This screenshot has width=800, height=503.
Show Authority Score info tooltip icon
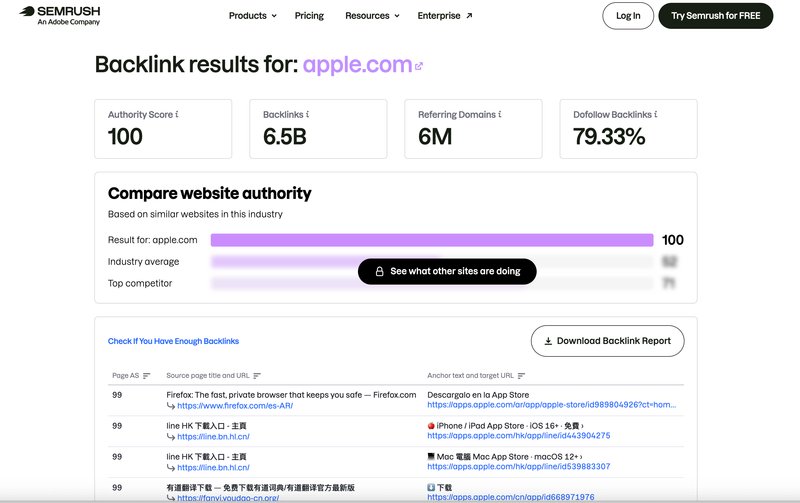click(177, 114)
